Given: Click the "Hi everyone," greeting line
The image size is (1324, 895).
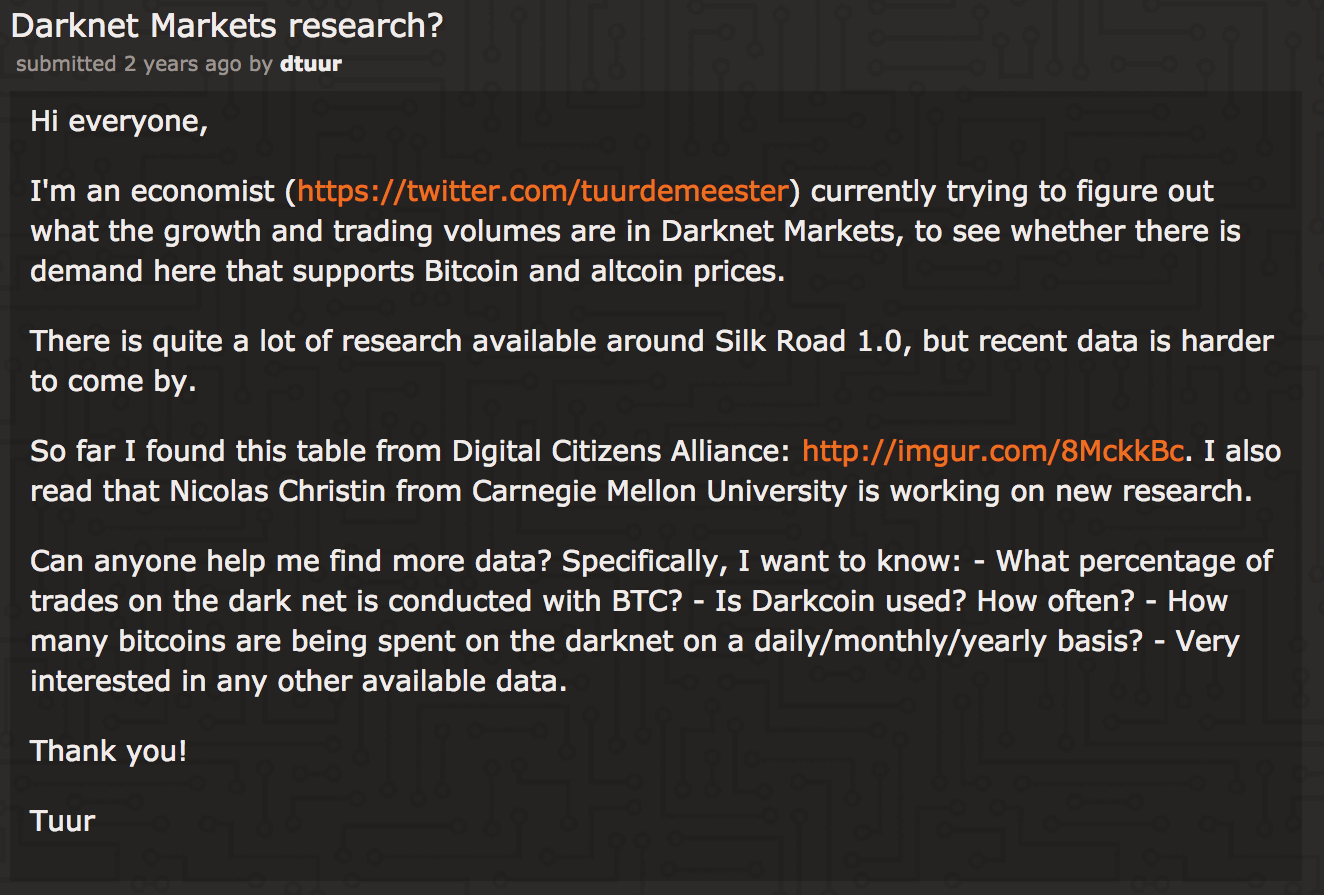Looking at the screenshot, I should tap(119, 122).
